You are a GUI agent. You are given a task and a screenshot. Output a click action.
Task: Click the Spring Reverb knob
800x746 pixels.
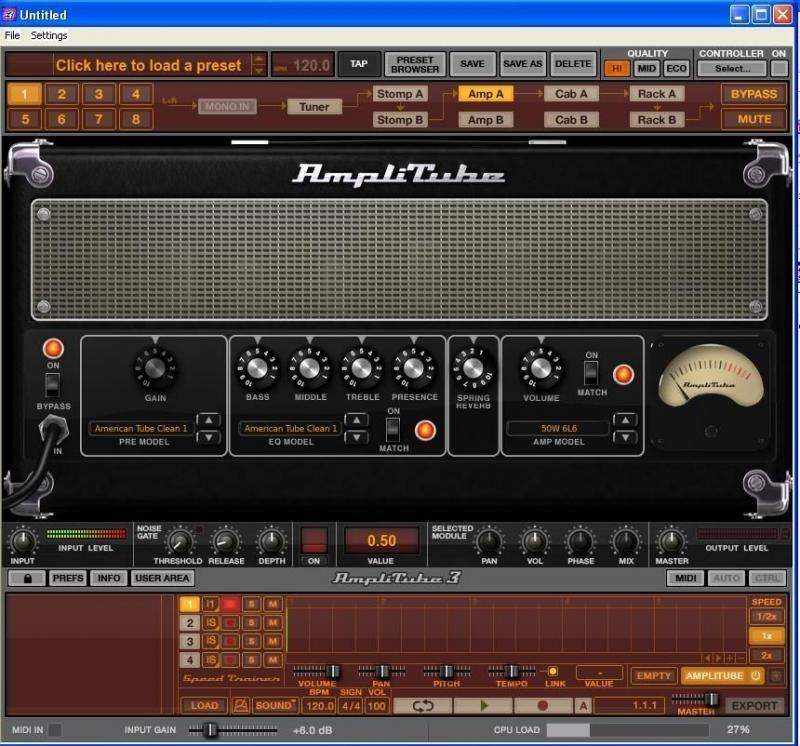pos(474,368)
